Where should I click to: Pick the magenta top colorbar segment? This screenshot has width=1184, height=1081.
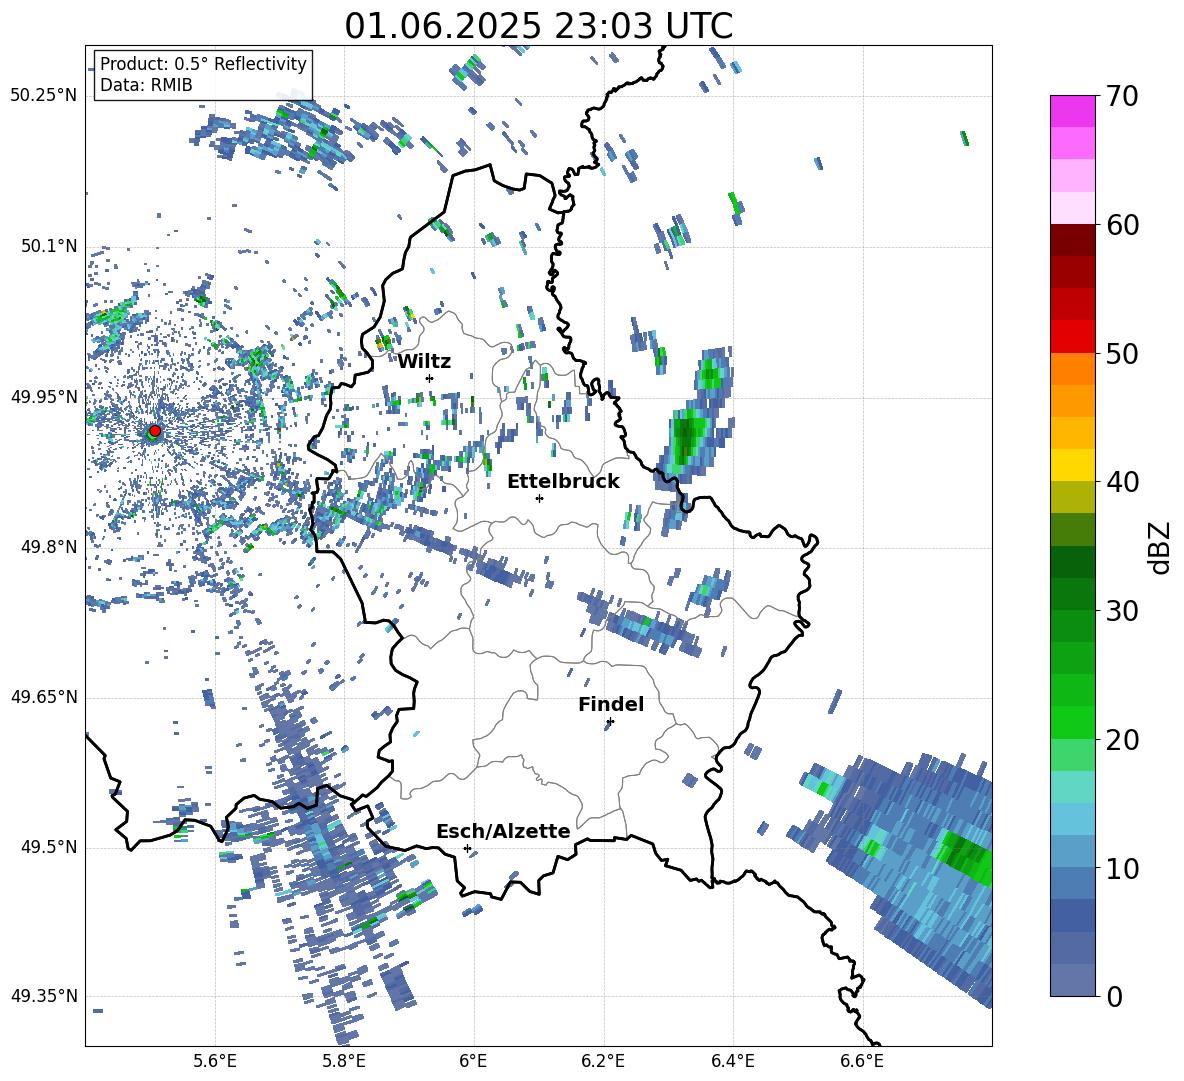coord(1072,111)
